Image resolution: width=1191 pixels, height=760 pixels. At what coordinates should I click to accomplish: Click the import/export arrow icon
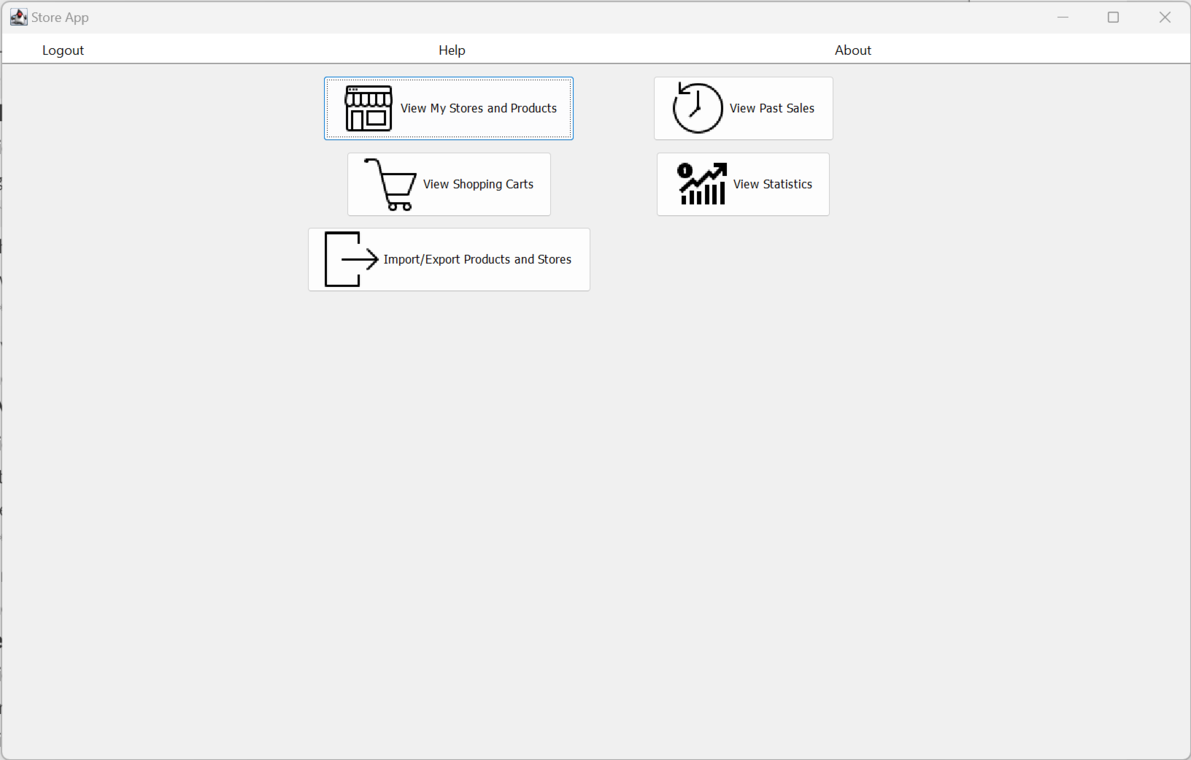pos(352,260)
